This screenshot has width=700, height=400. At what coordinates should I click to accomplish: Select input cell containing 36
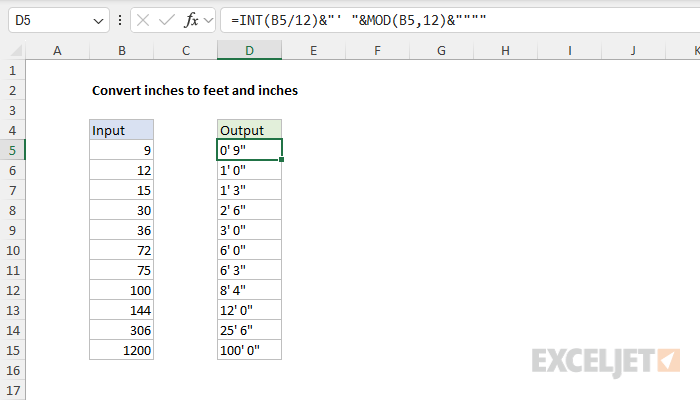[x=121, y=230]
